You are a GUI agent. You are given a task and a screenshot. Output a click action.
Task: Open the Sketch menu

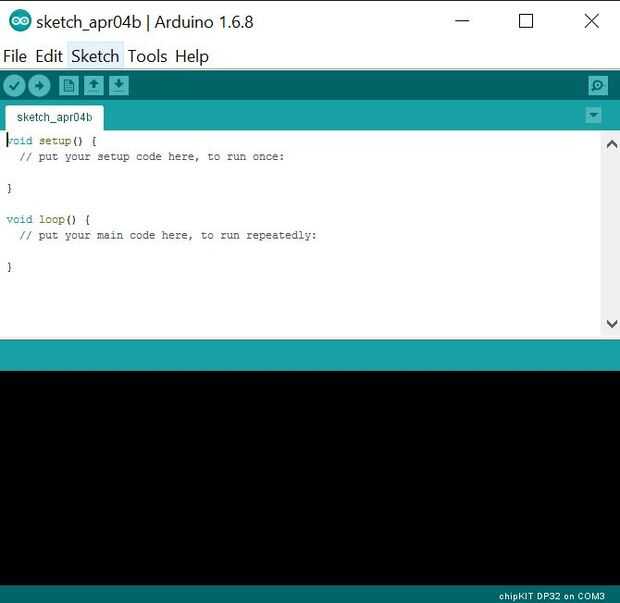[95, 56]
